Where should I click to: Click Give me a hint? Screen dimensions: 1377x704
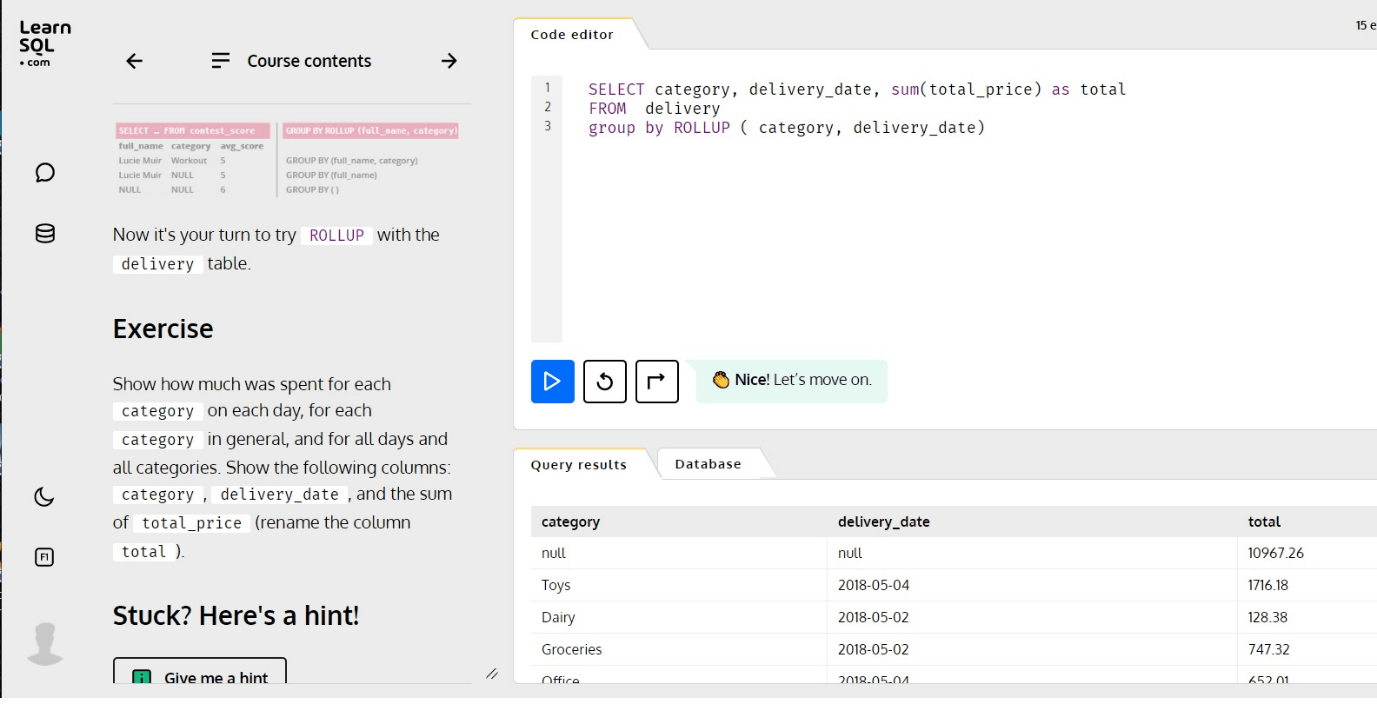199,677
